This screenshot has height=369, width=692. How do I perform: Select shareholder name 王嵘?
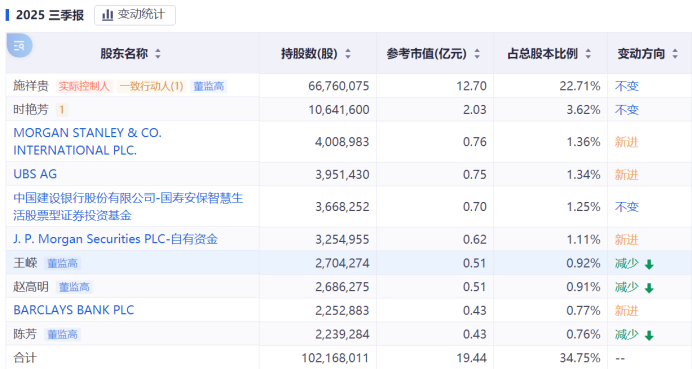pyautogui.click(x=25, y=263)
